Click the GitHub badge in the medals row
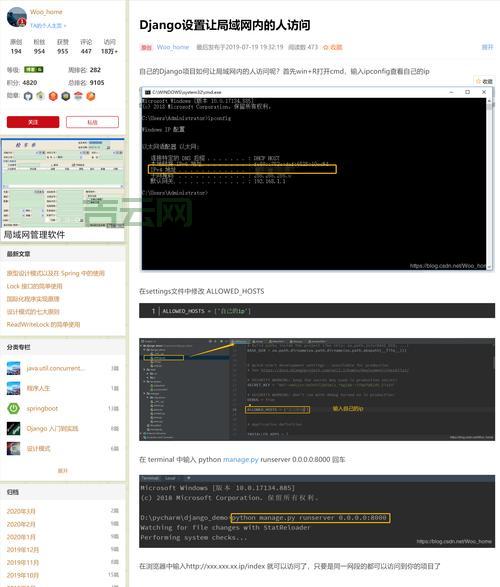Screen dimensions: 500x587 pos(28,96)
